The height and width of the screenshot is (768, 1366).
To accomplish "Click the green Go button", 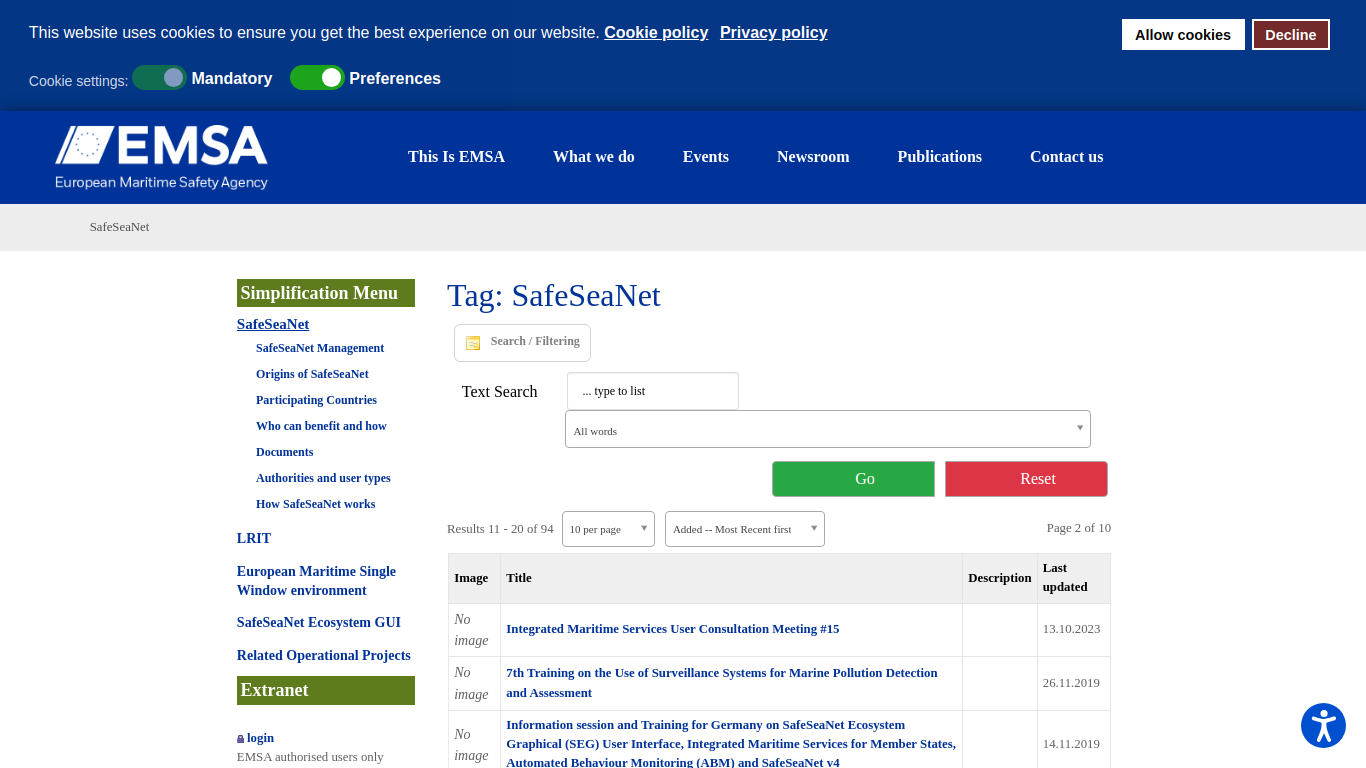I will point(853,479).
